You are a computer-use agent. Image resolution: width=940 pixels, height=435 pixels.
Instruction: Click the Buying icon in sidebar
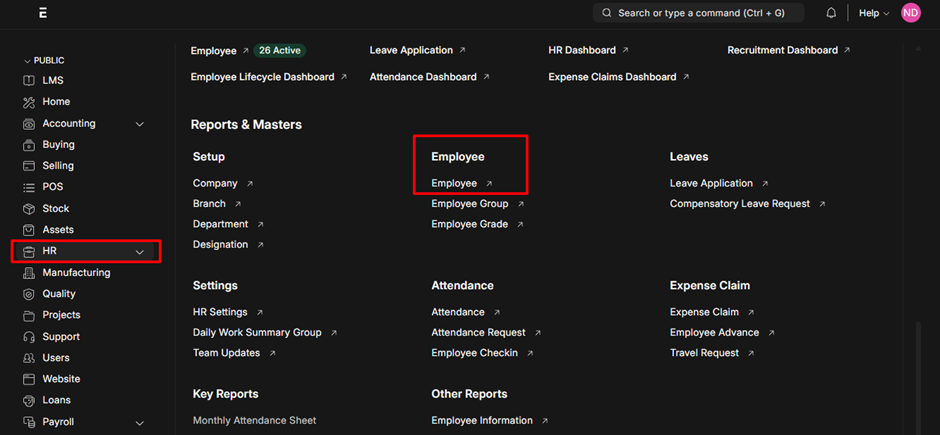pos(29,145)
